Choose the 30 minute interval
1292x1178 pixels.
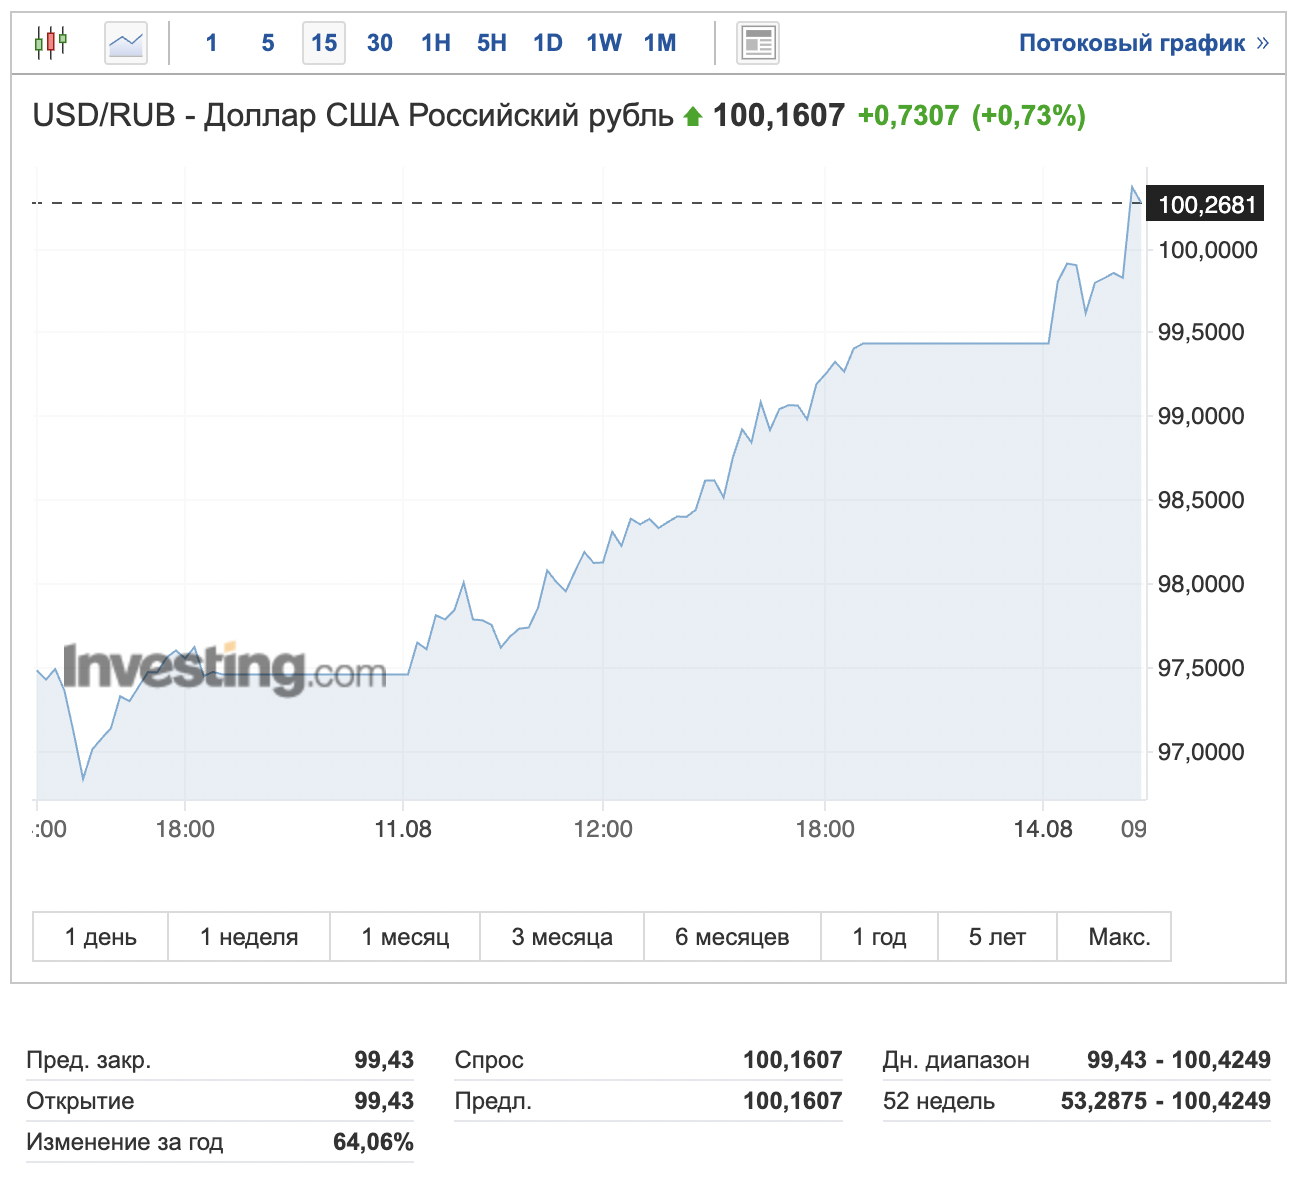coord(379,43)
